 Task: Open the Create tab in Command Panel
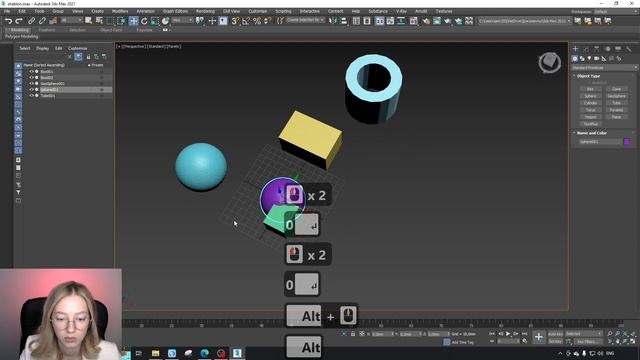click(576, 49)
